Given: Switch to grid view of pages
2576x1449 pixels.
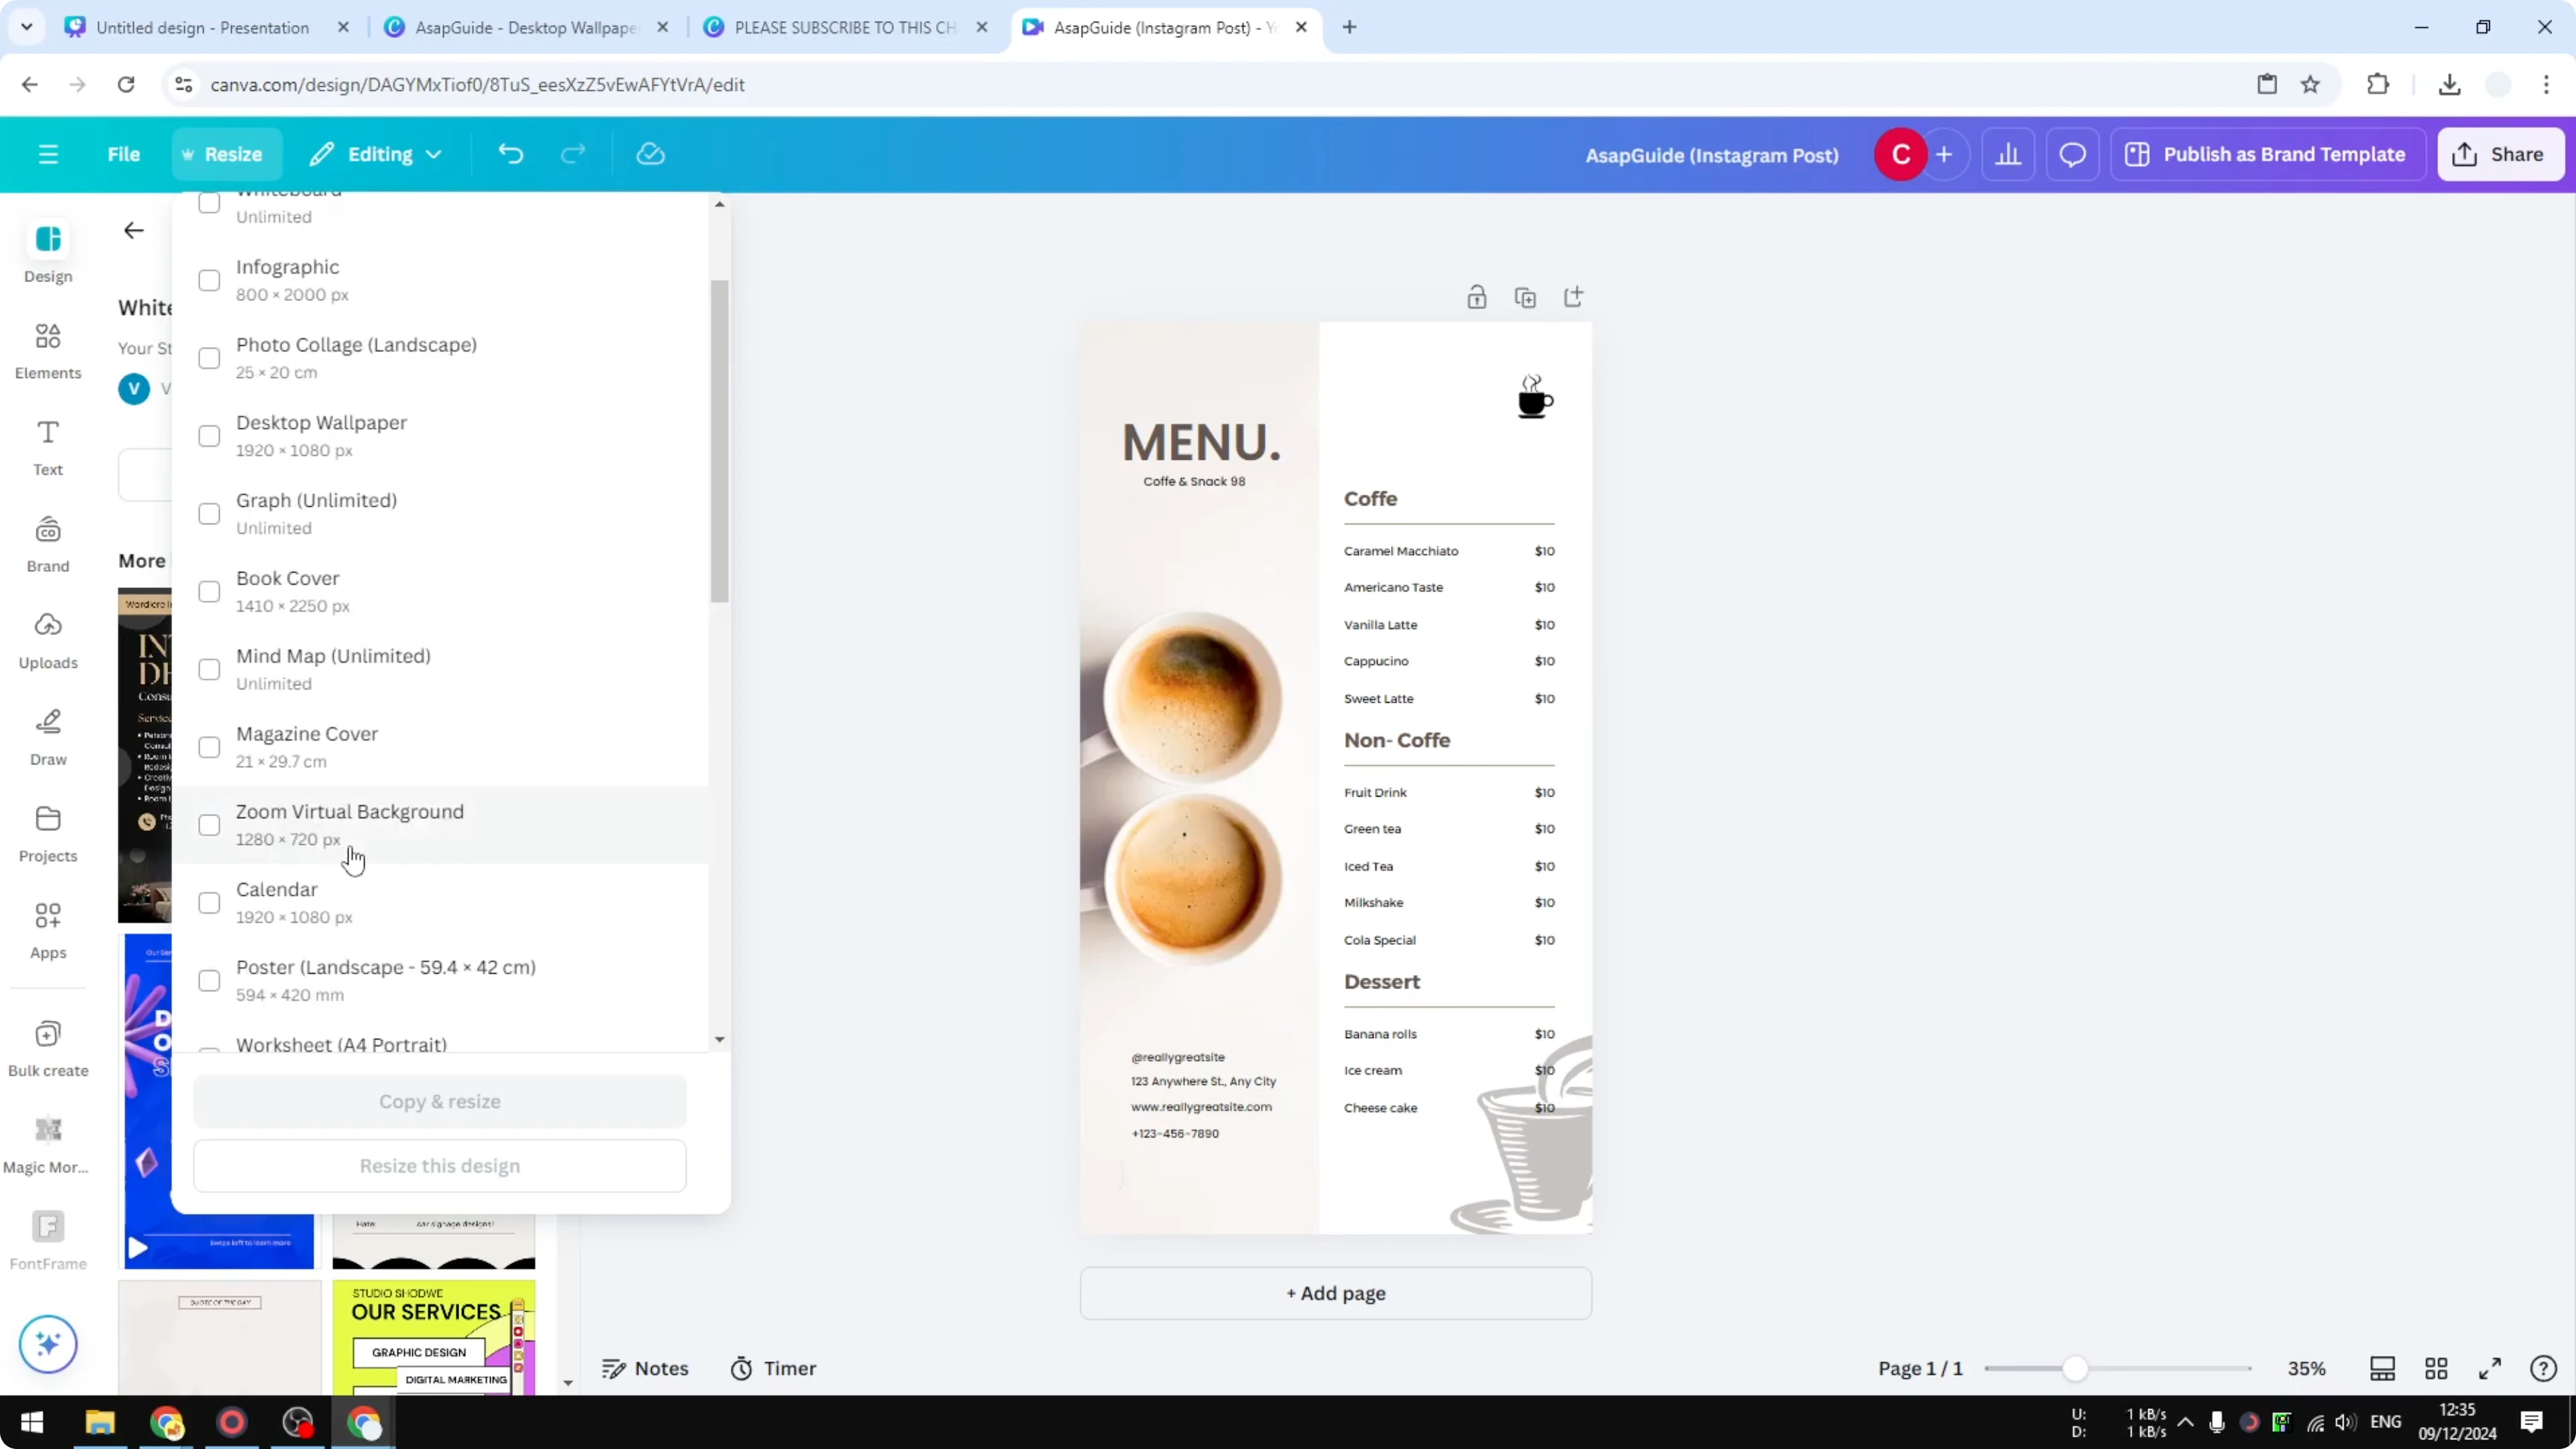Looking at the screenshot, I should click(2436, 1368).
